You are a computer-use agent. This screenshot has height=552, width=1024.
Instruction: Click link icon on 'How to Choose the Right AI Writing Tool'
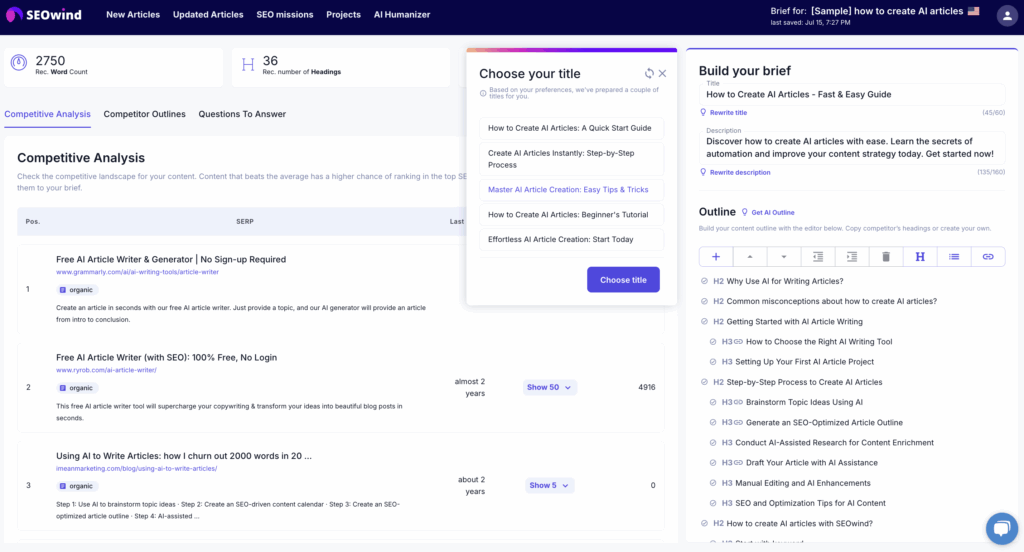tap(739, 342)
